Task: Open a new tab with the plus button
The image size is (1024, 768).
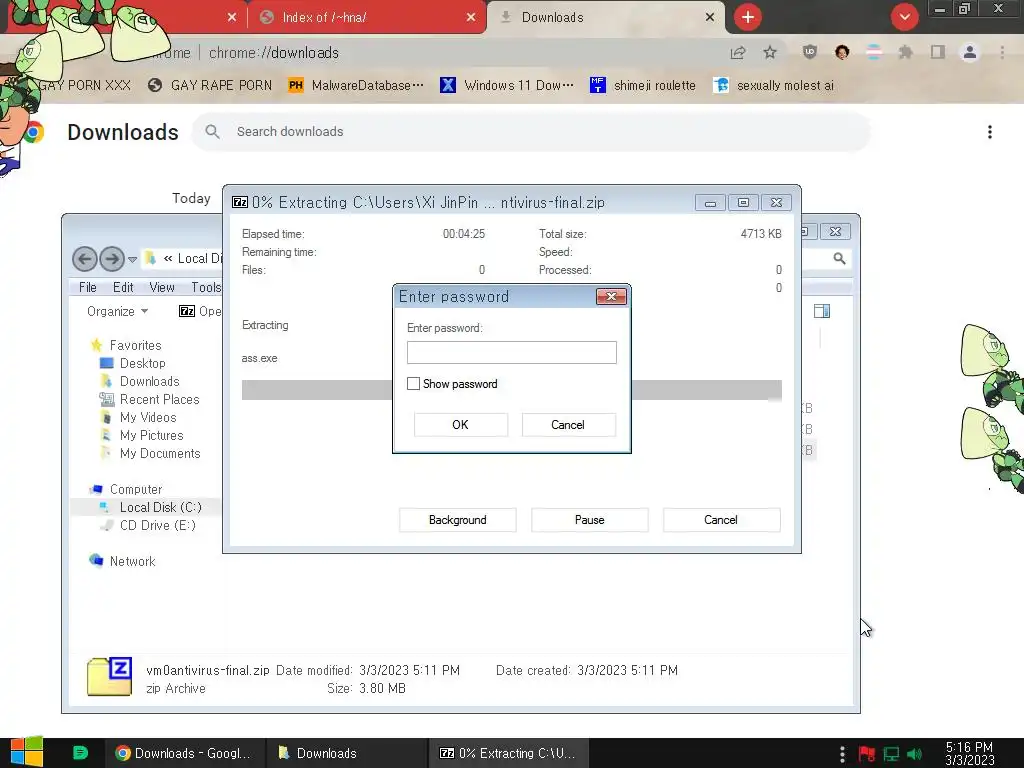Action: tap(748, 17)
